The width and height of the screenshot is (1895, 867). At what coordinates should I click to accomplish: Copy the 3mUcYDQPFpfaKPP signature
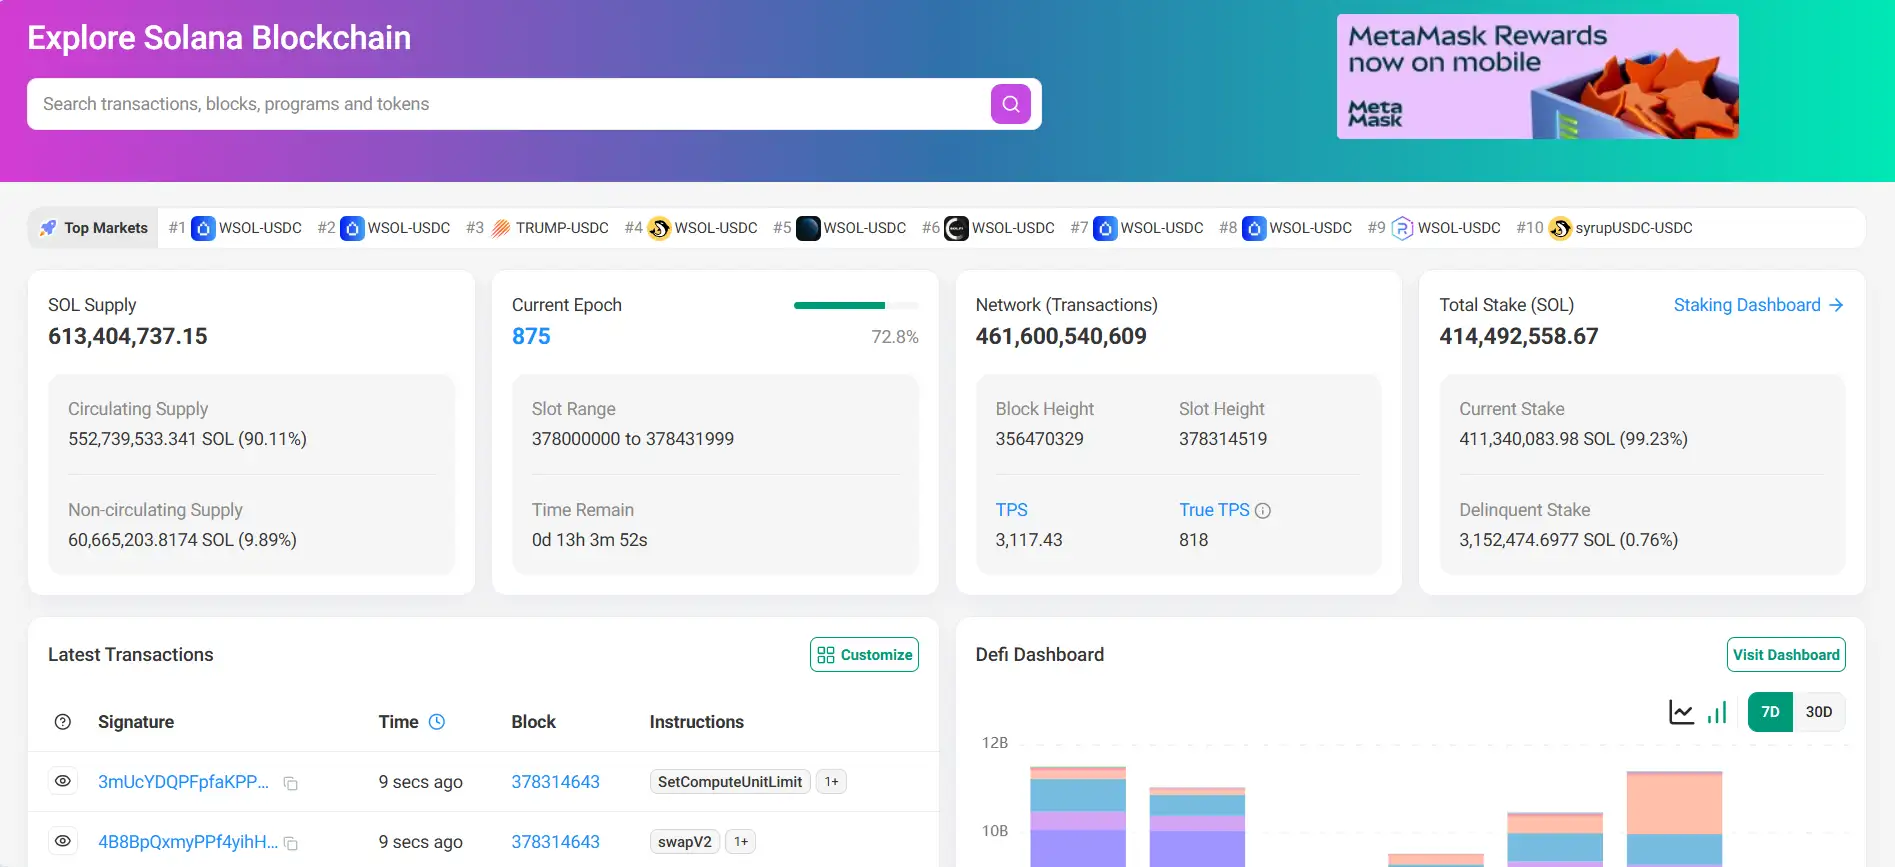coord(290,783)
